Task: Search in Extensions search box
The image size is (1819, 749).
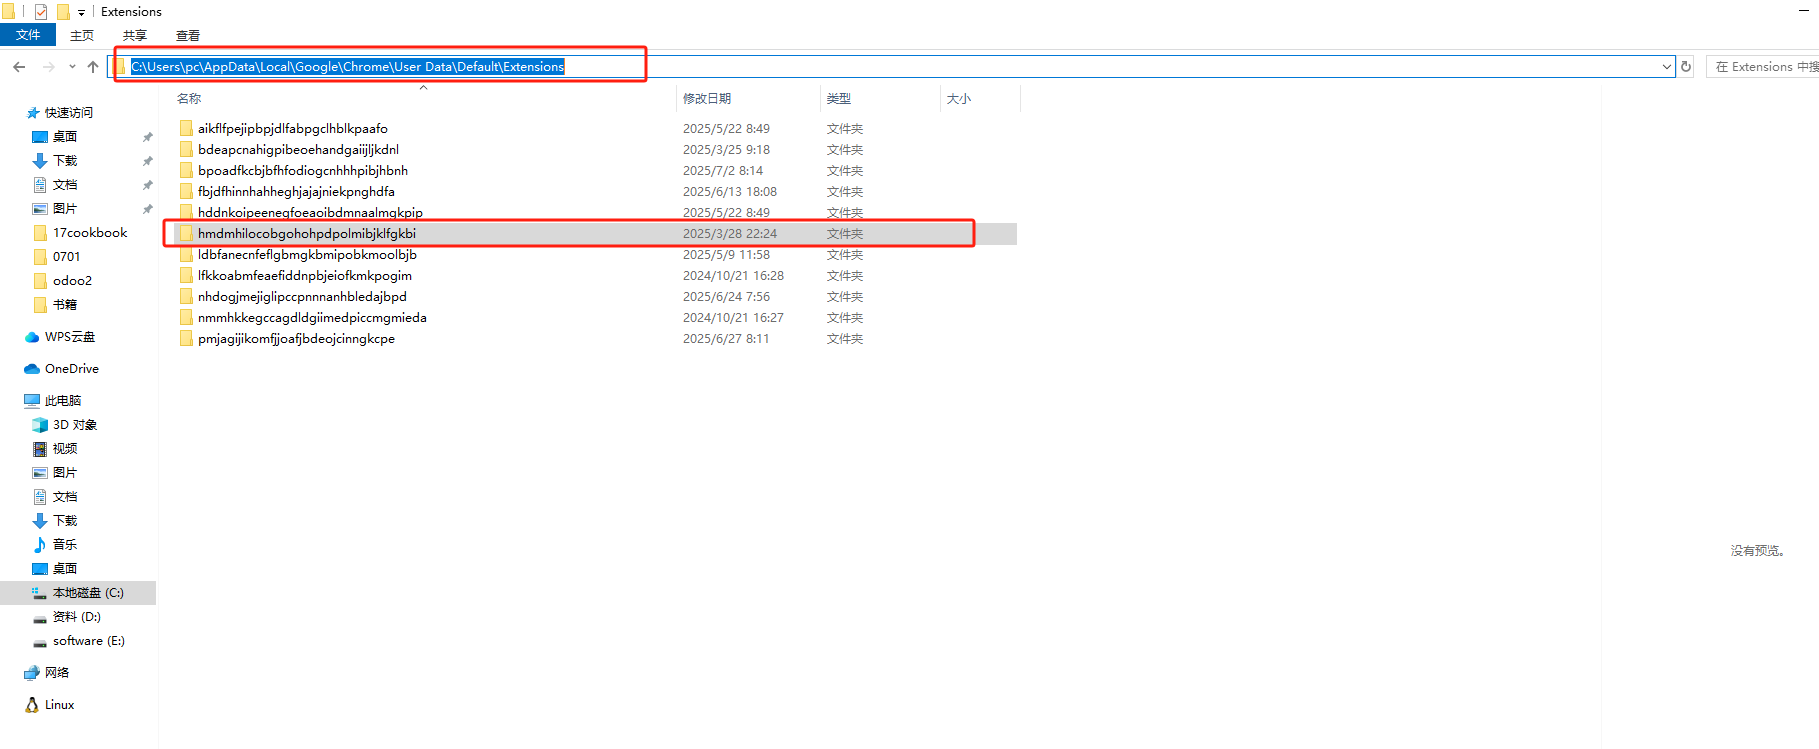Action: pyautogui.click(x=1764, y=67)
